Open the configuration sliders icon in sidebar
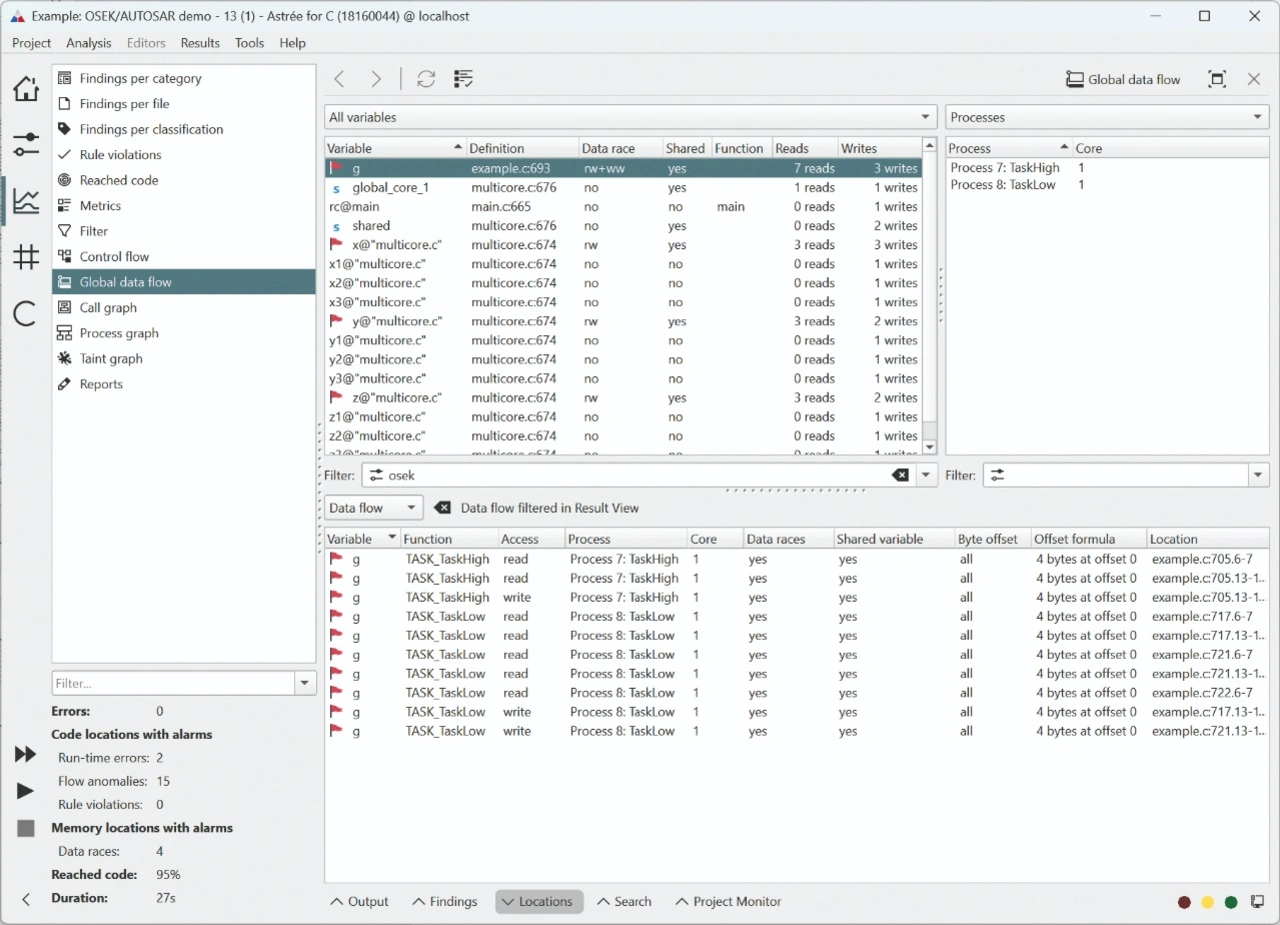The image size is (1280, 925). click(26, 144)
